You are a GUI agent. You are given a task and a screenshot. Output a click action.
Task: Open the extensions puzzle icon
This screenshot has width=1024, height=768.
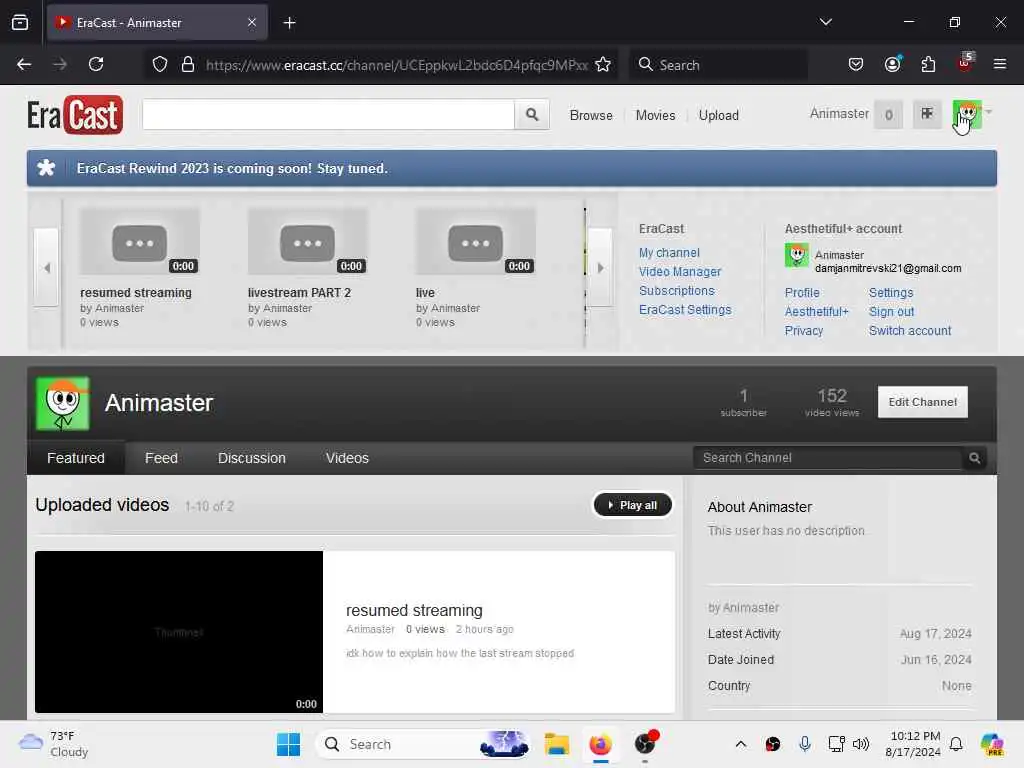coord(928,64)
